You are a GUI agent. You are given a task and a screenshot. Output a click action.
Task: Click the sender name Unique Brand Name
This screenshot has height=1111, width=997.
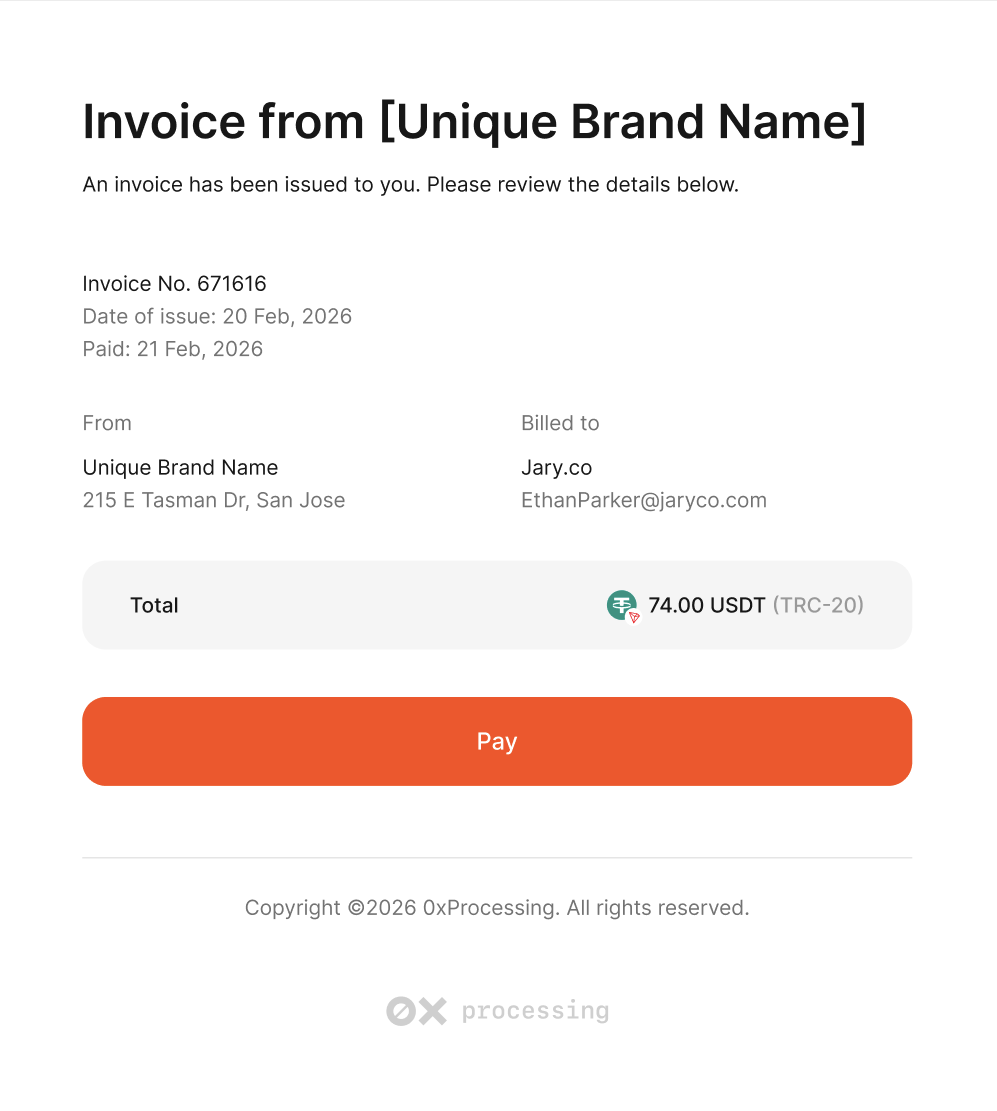point(180,467)
